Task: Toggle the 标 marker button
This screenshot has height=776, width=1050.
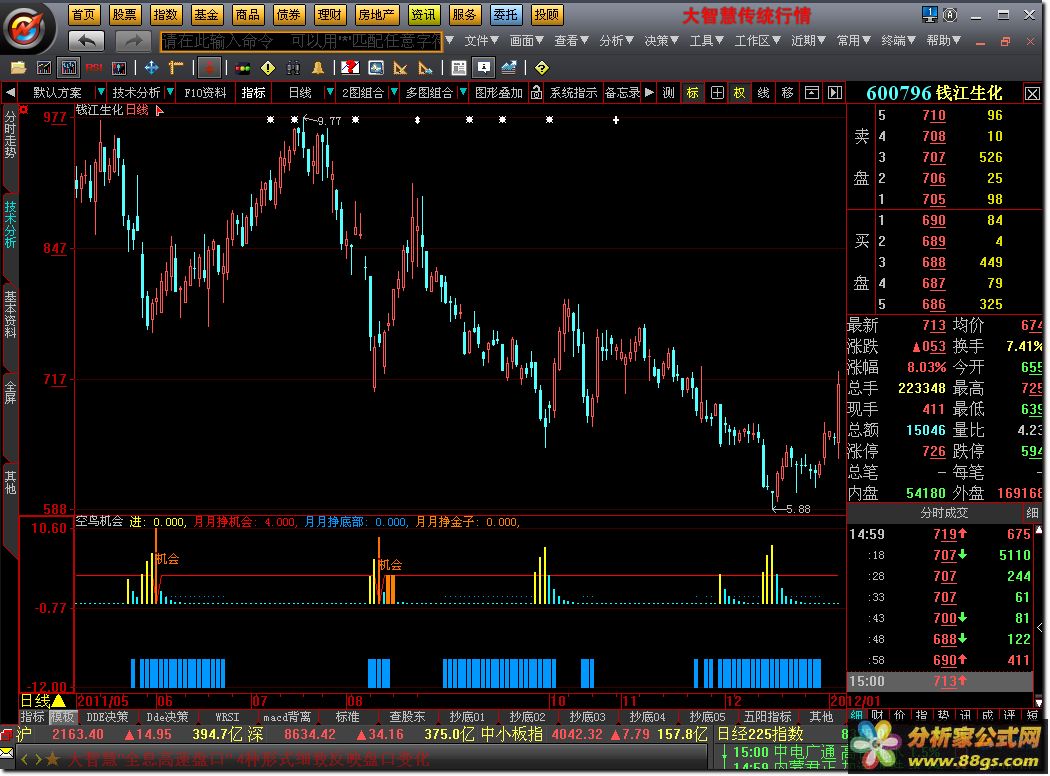Action: tap(693, 92)
